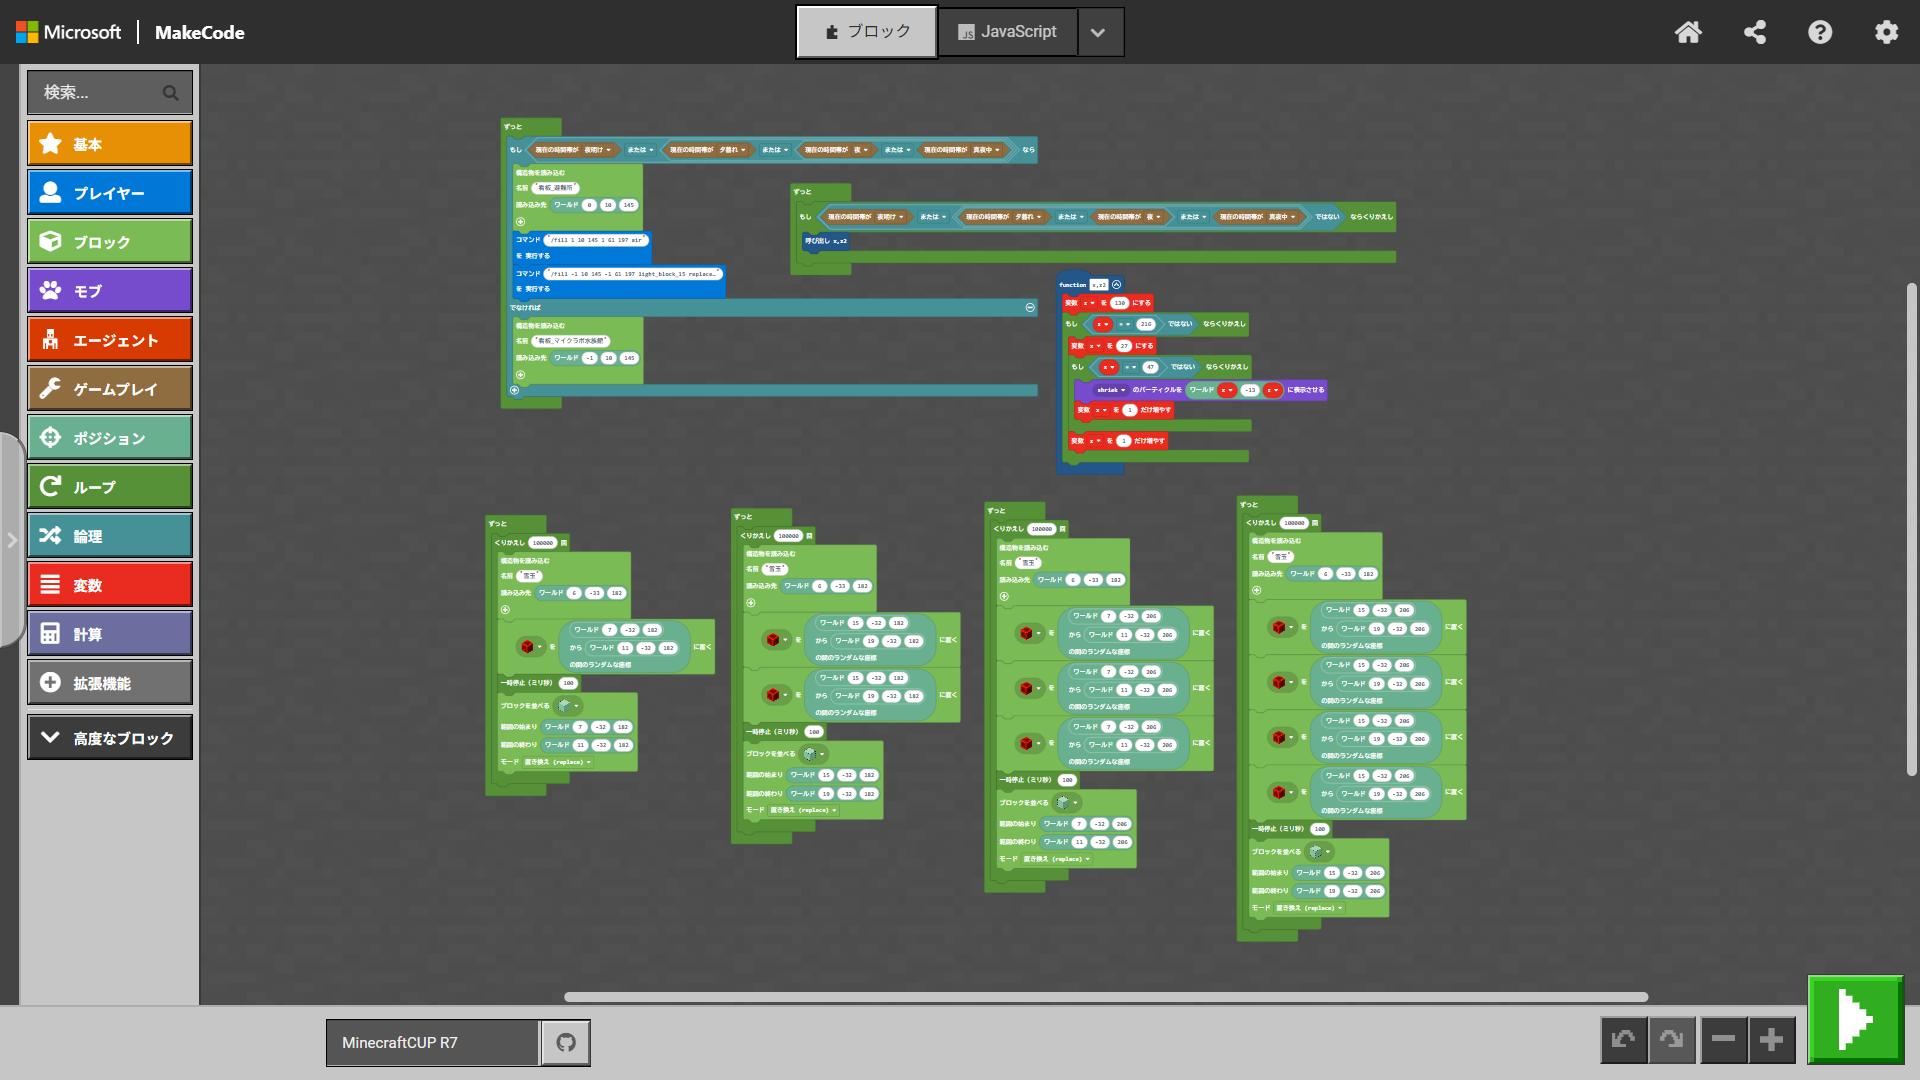
Task: Switch to the ブロック editor tab
Action: pyautogui.click(x=867, y=32)
